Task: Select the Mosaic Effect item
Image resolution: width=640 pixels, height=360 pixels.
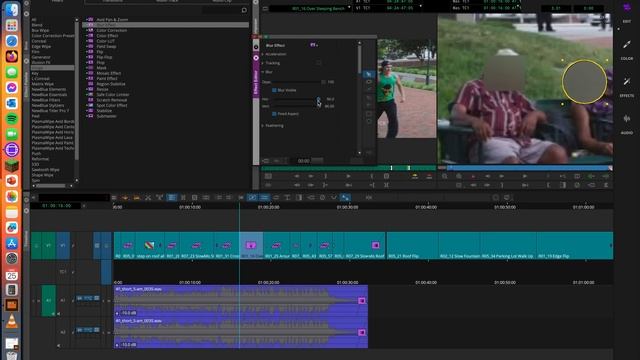Action: click(108, 73)
